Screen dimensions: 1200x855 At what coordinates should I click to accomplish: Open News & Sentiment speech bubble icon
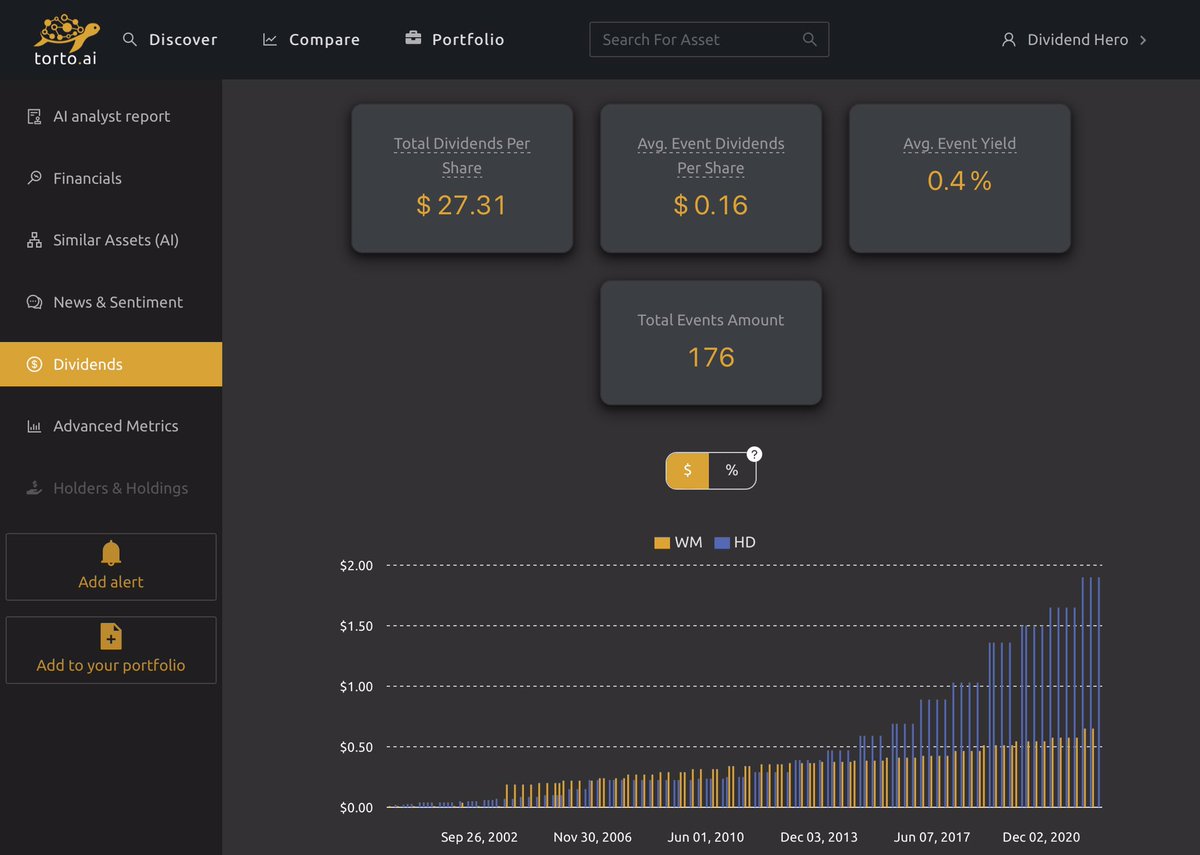(32, 302)
